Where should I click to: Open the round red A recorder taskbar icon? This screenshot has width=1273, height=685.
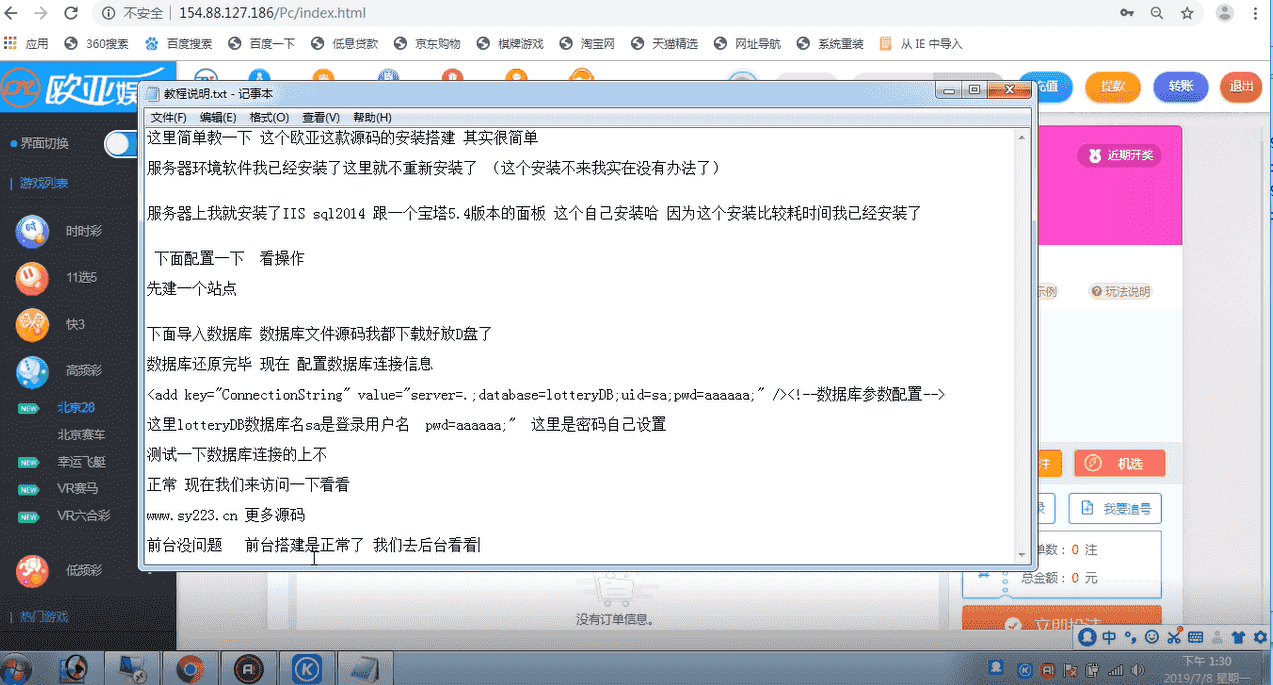pyautogui.click(x=247, y=668)
